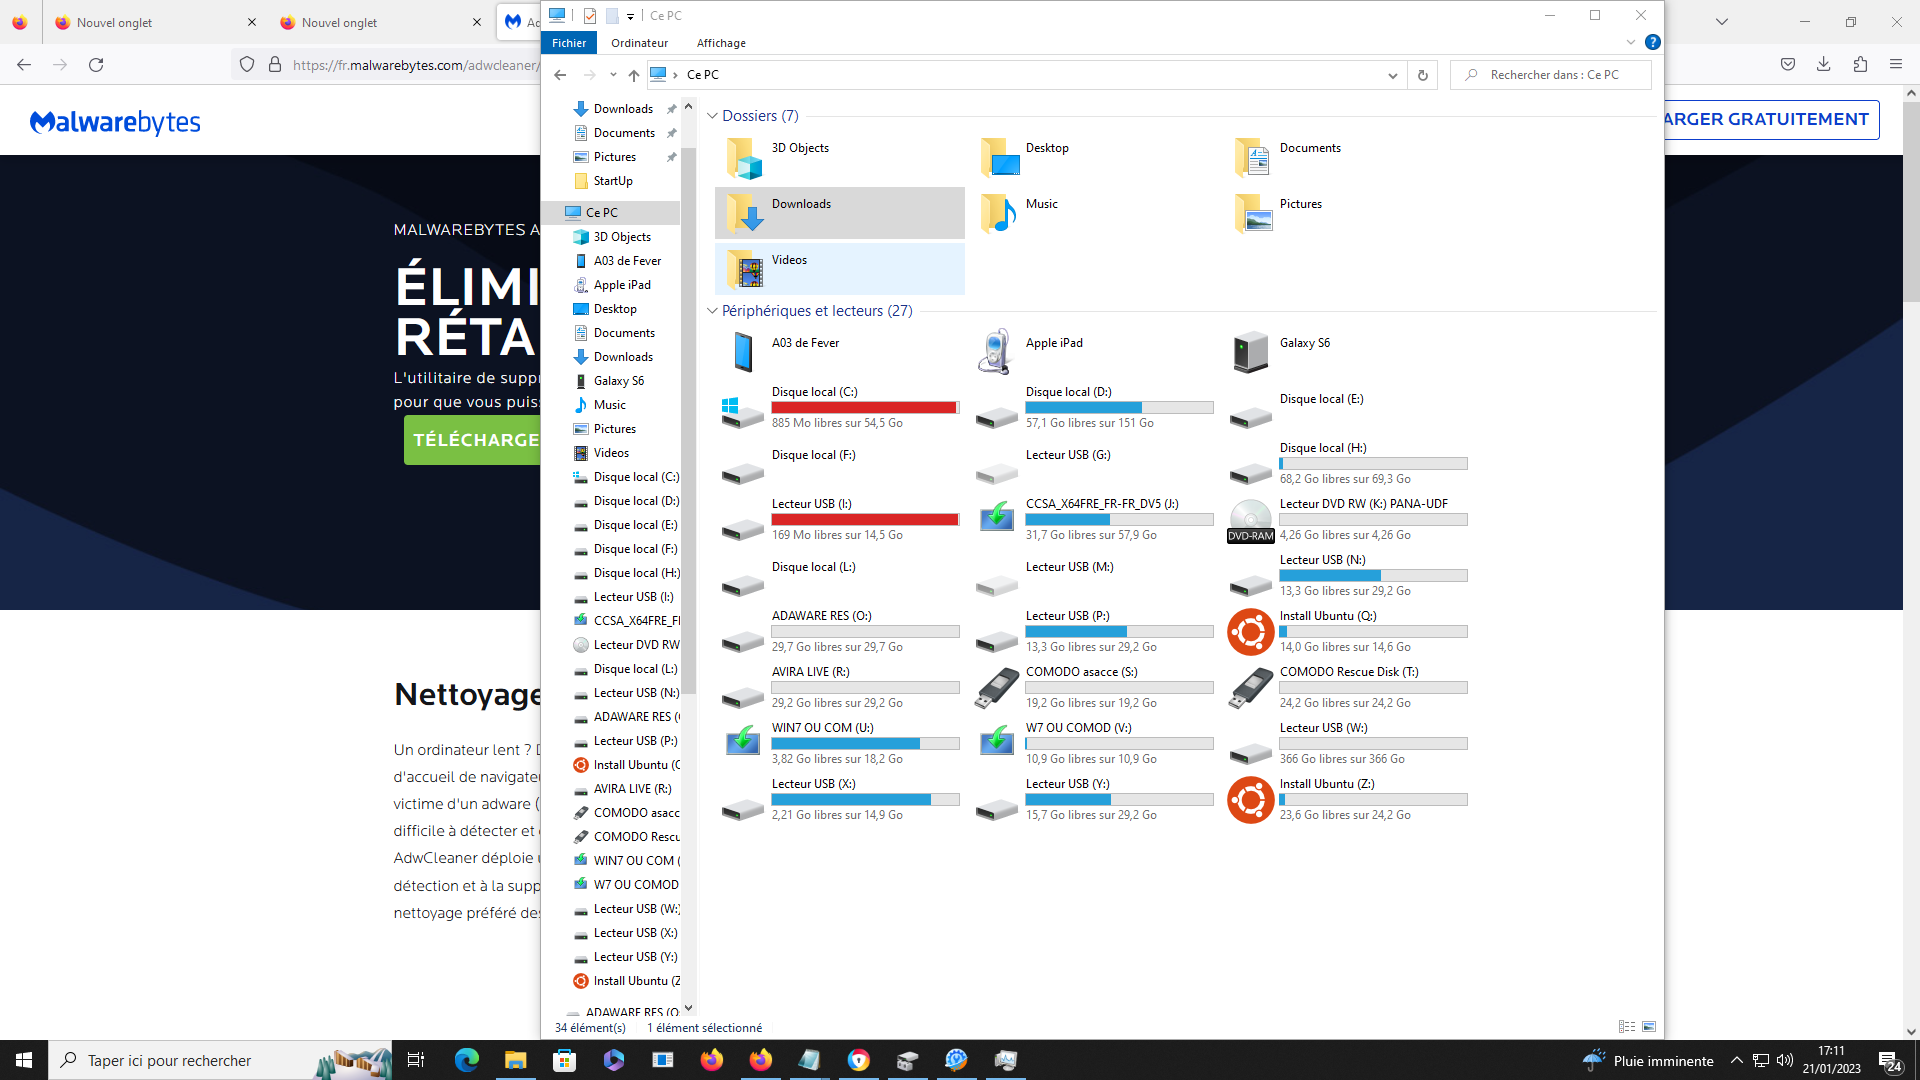This screenshot has height=1080, width=1920.
Task: Open notification center in system tray
Action: coord(1890,1061)
